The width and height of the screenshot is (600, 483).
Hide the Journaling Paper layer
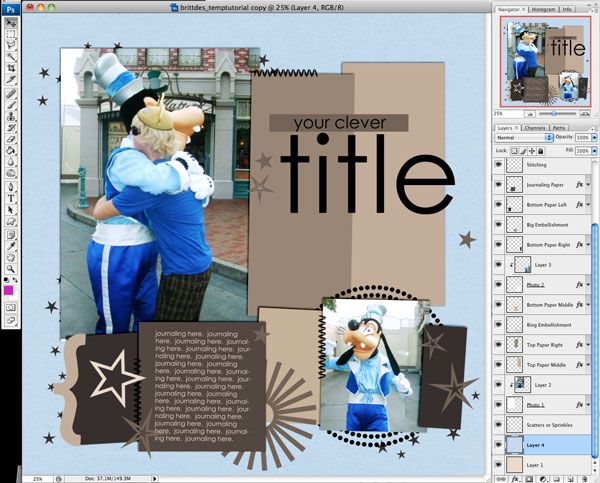click(498, 184)
